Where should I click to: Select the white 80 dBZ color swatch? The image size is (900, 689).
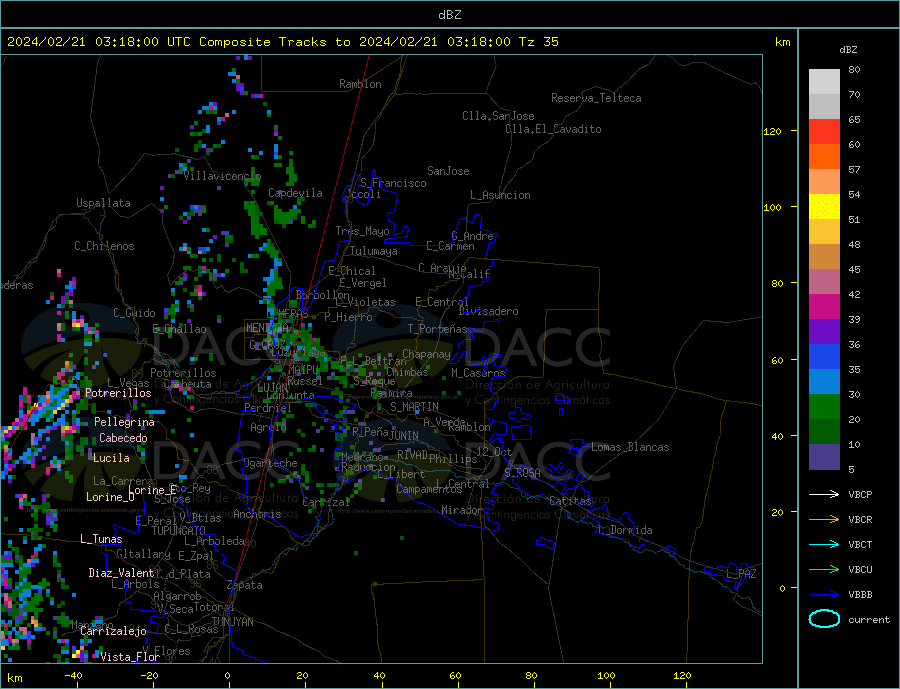point(824,82)
